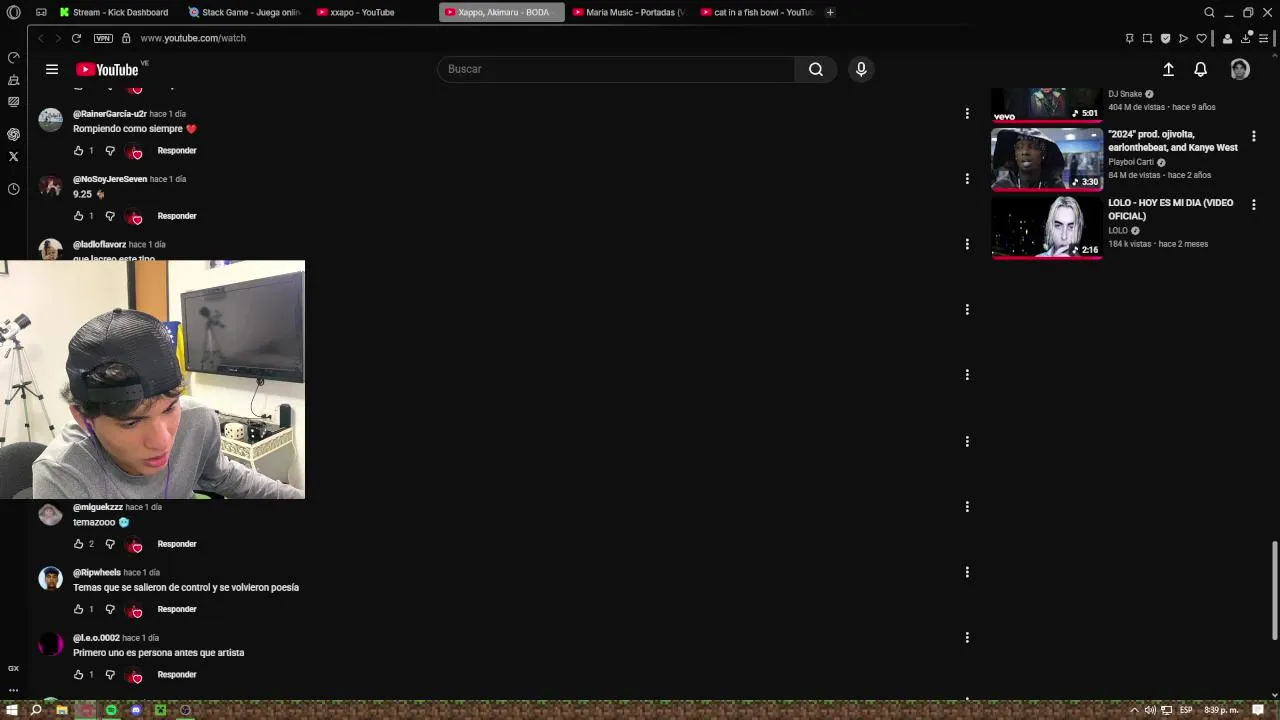
Task: Open the account avatar menu
Action: click(x=1240, y=69)
